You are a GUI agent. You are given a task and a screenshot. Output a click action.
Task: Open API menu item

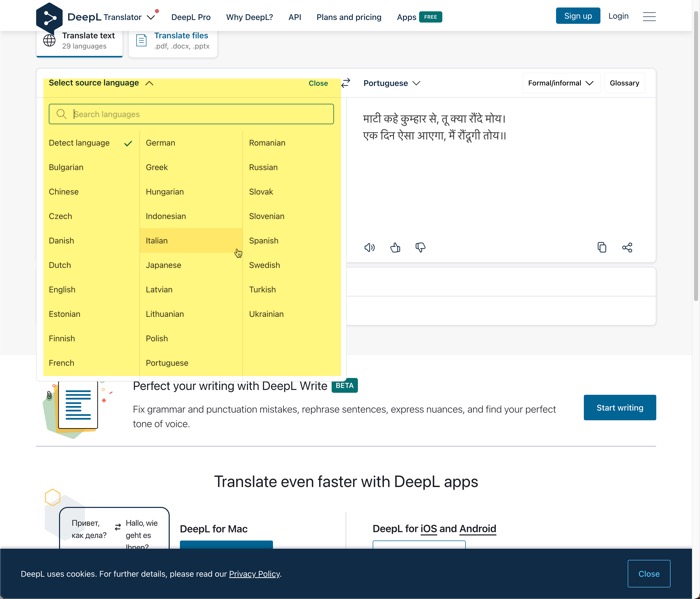[x=295, y=17]
